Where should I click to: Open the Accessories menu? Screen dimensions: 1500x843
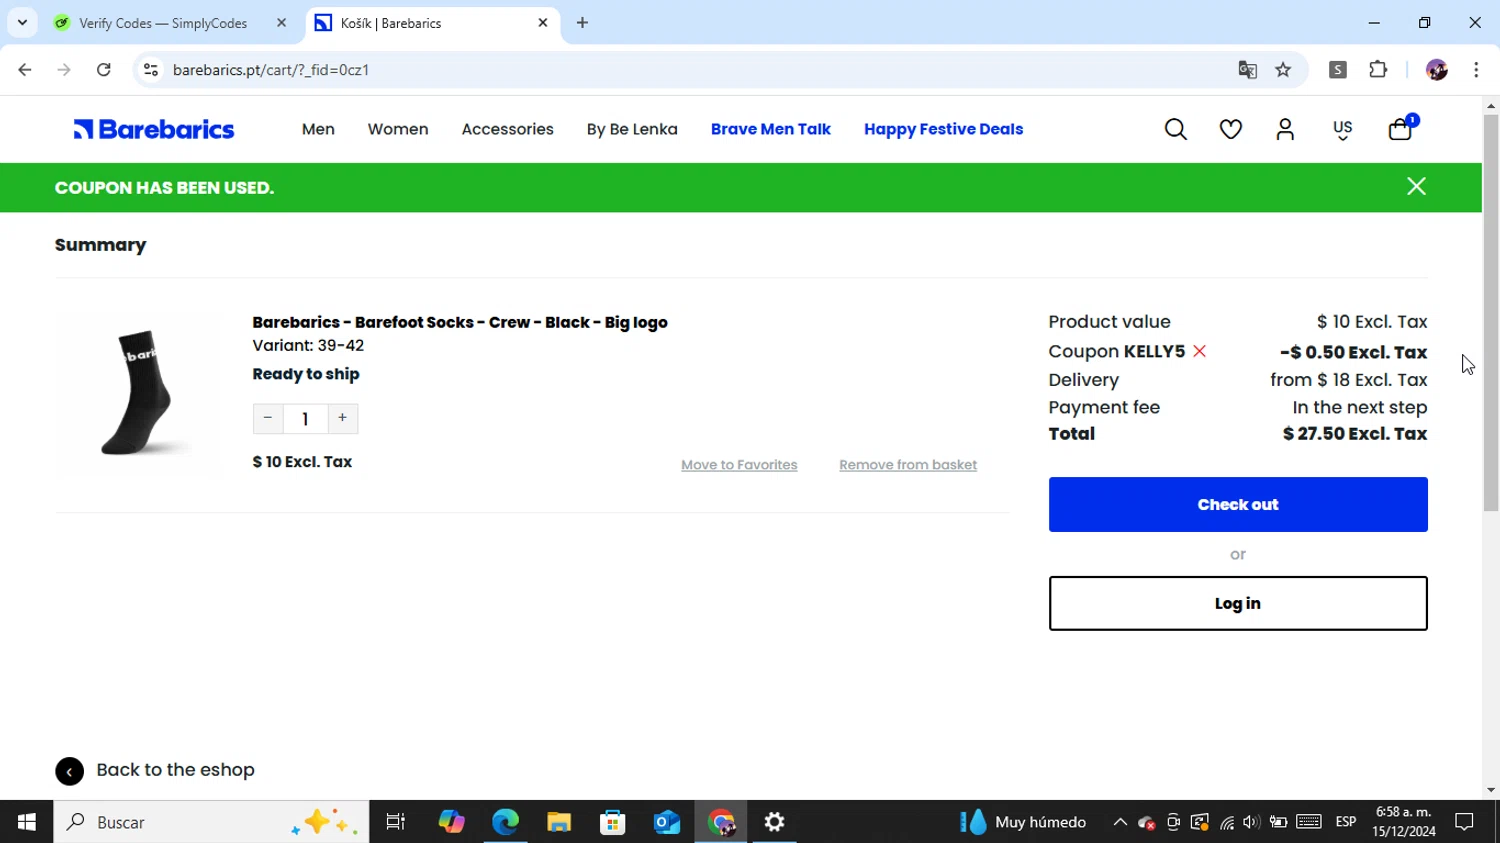pos(508,129)
